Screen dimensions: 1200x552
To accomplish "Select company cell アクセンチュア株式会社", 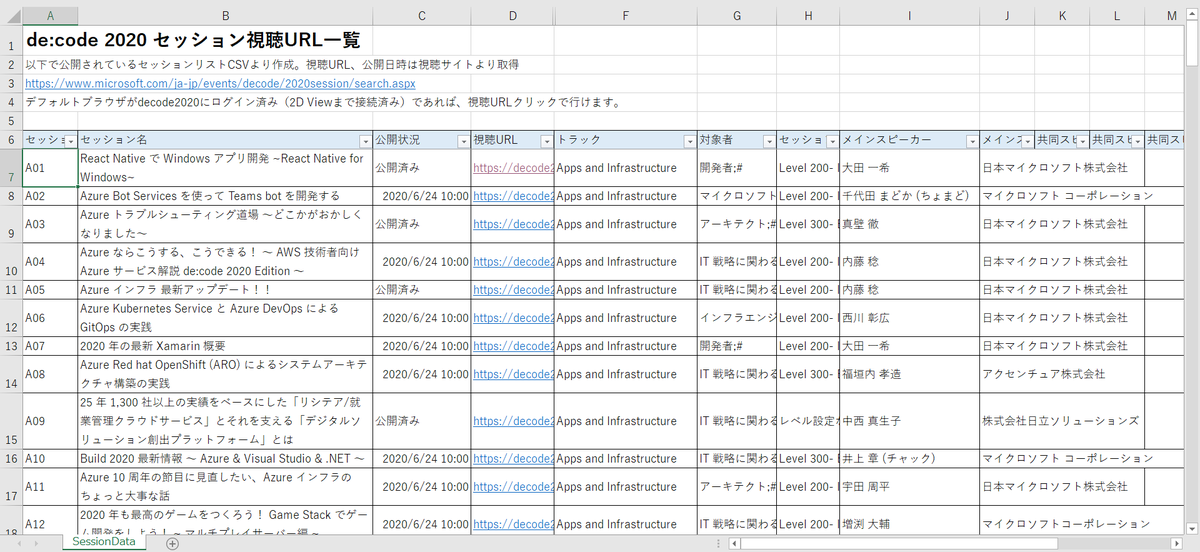I will coord(1044,374).
